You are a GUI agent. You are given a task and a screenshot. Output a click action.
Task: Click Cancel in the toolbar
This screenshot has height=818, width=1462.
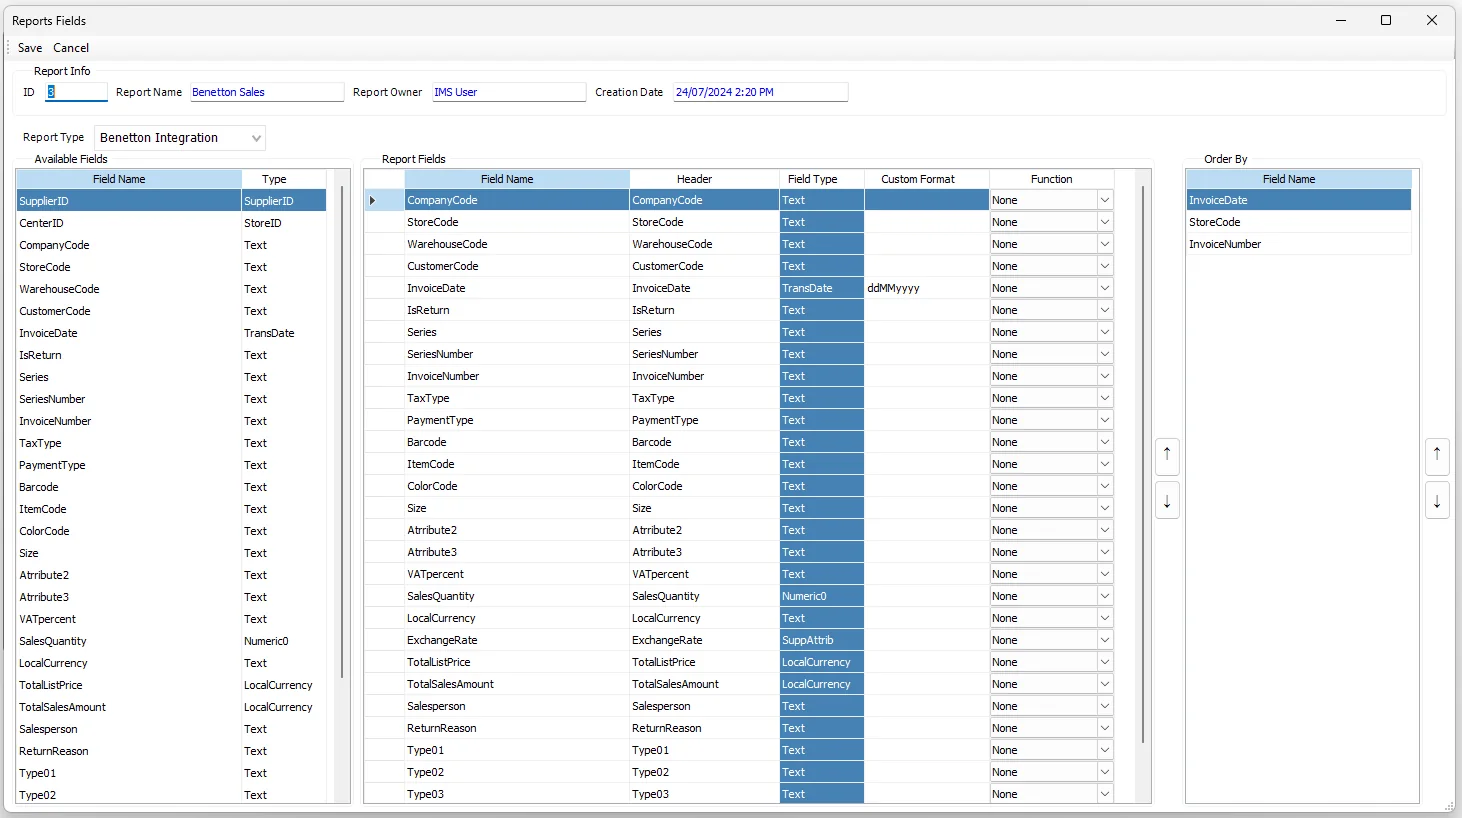click(71, 48)
